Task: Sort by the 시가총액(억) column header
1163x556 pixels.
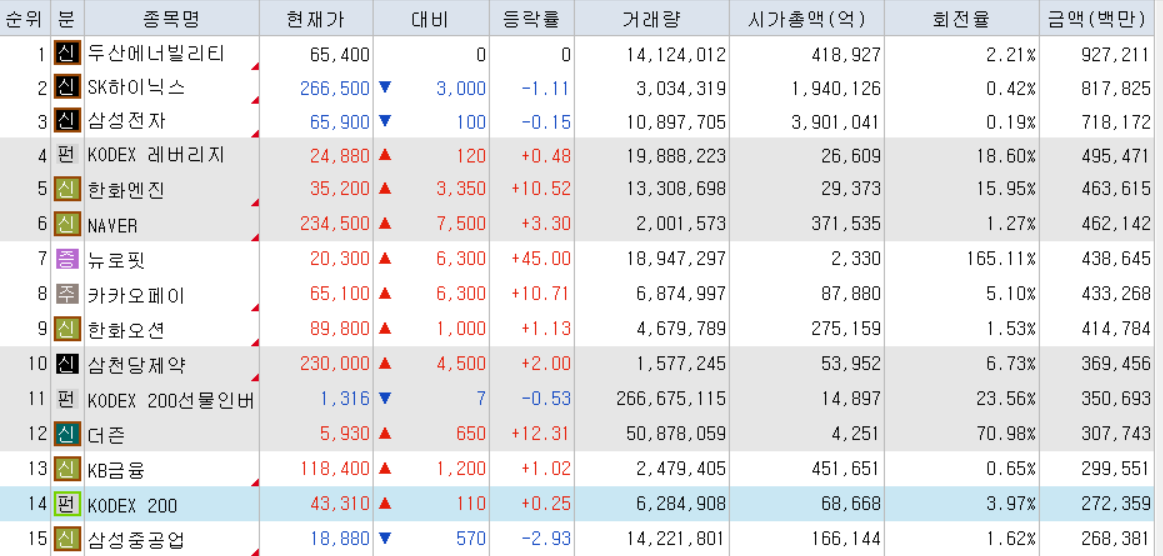Action: (807, 18)
